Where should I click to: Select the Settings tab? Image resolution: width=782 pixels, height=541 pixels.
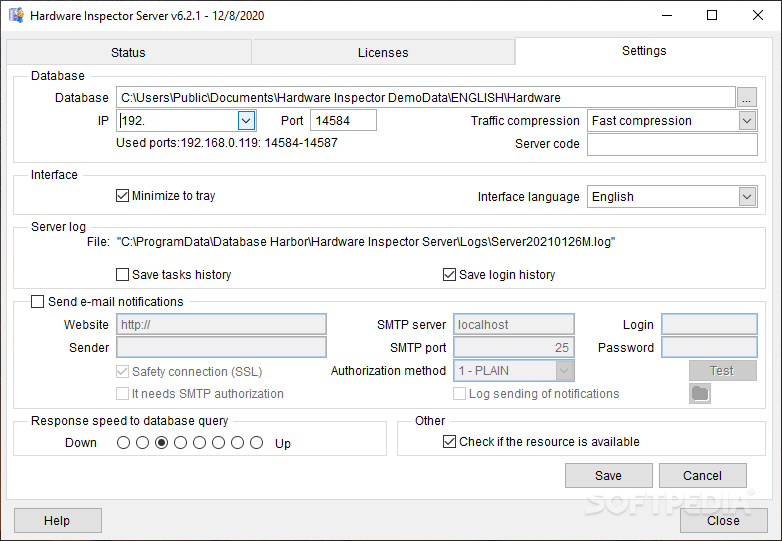(644, 51)
